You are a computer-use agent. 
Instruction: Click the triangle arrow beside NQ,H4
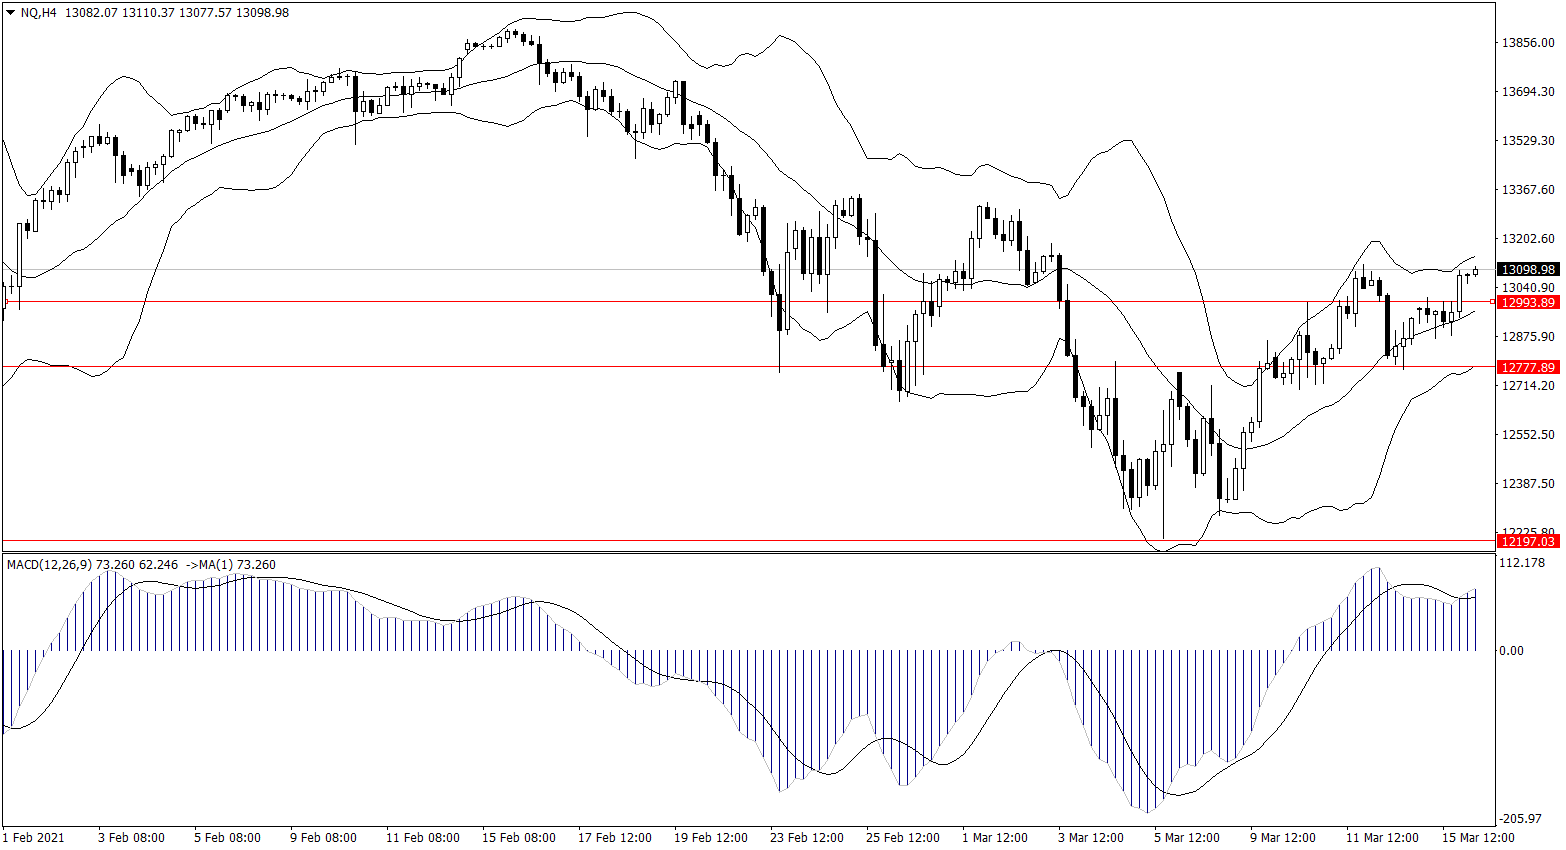pos(10,13)
